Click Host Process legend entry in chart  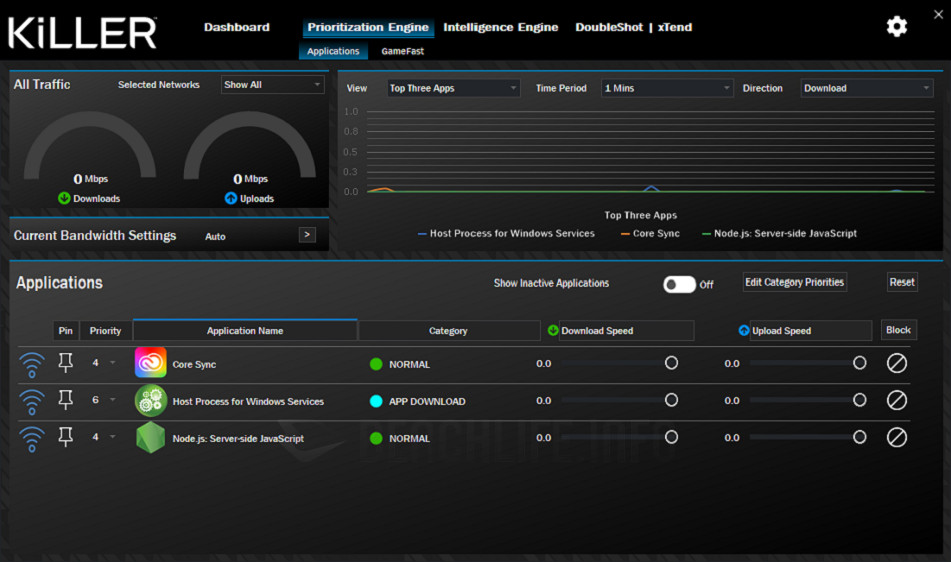[506, 233]
